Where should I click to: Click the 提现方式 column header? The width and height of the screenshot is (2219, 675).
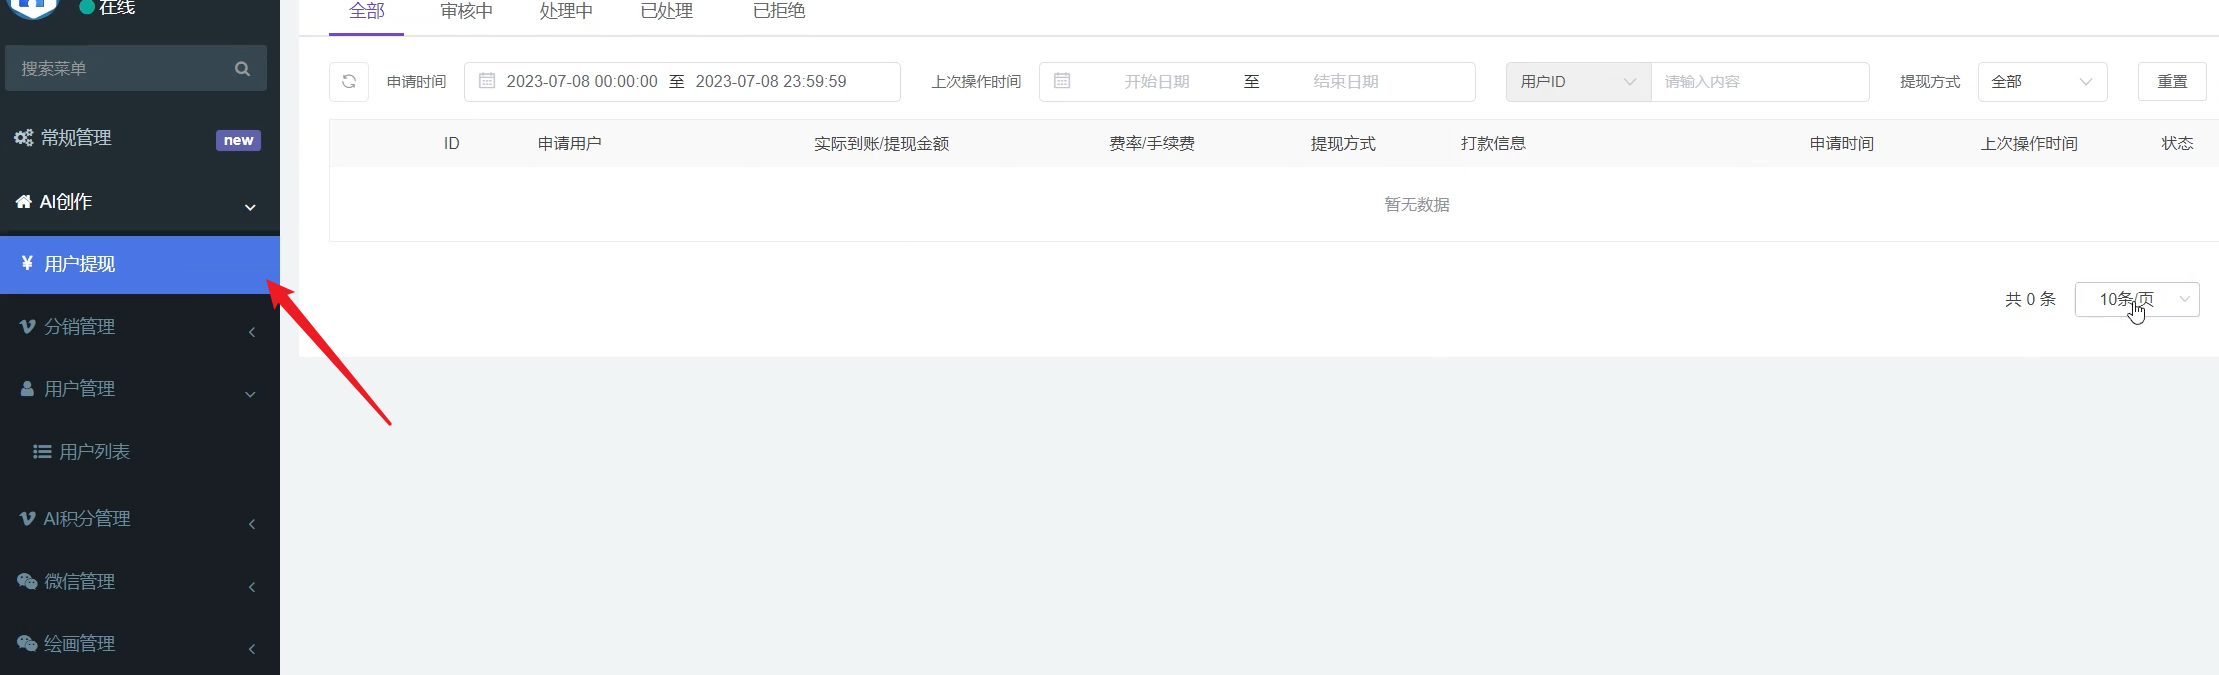coord(1343,144)
